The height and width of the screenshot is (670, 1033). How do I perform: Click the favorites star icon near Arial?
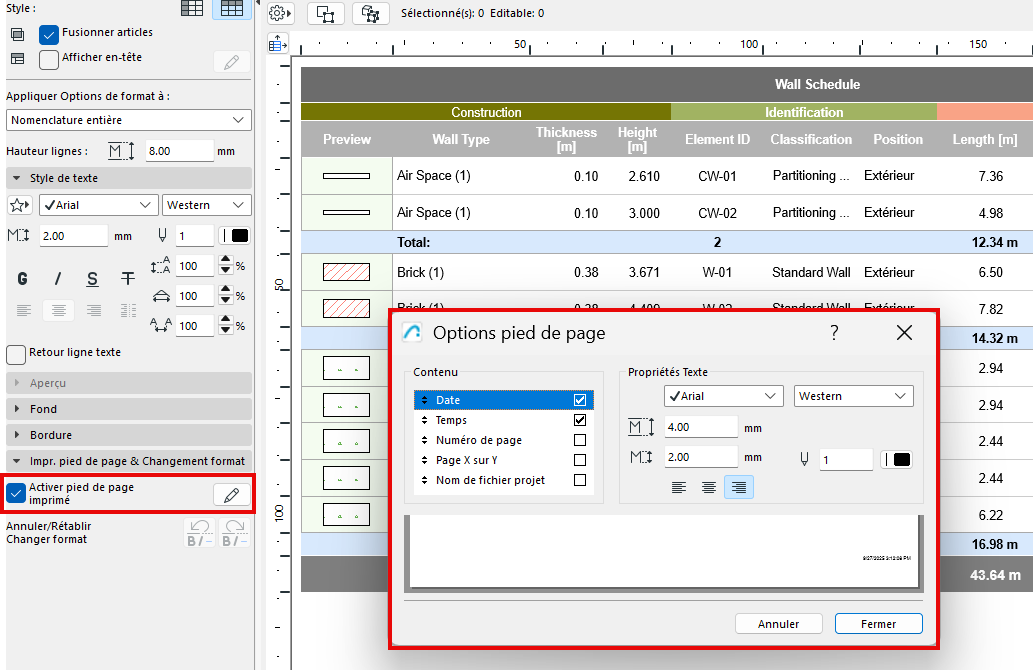[19, 205]
